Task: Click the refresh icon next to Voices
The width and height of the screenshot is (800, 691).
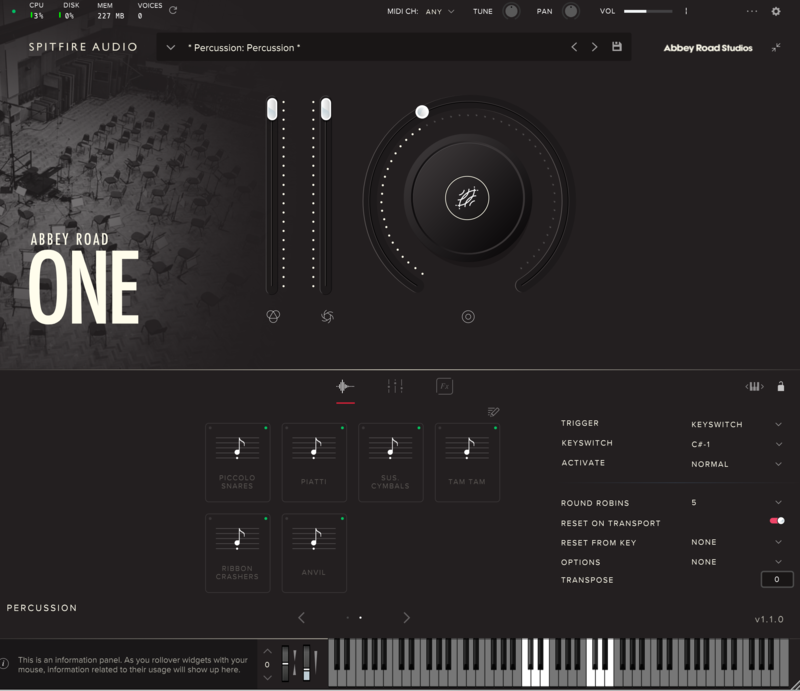Action: [173, 10]
